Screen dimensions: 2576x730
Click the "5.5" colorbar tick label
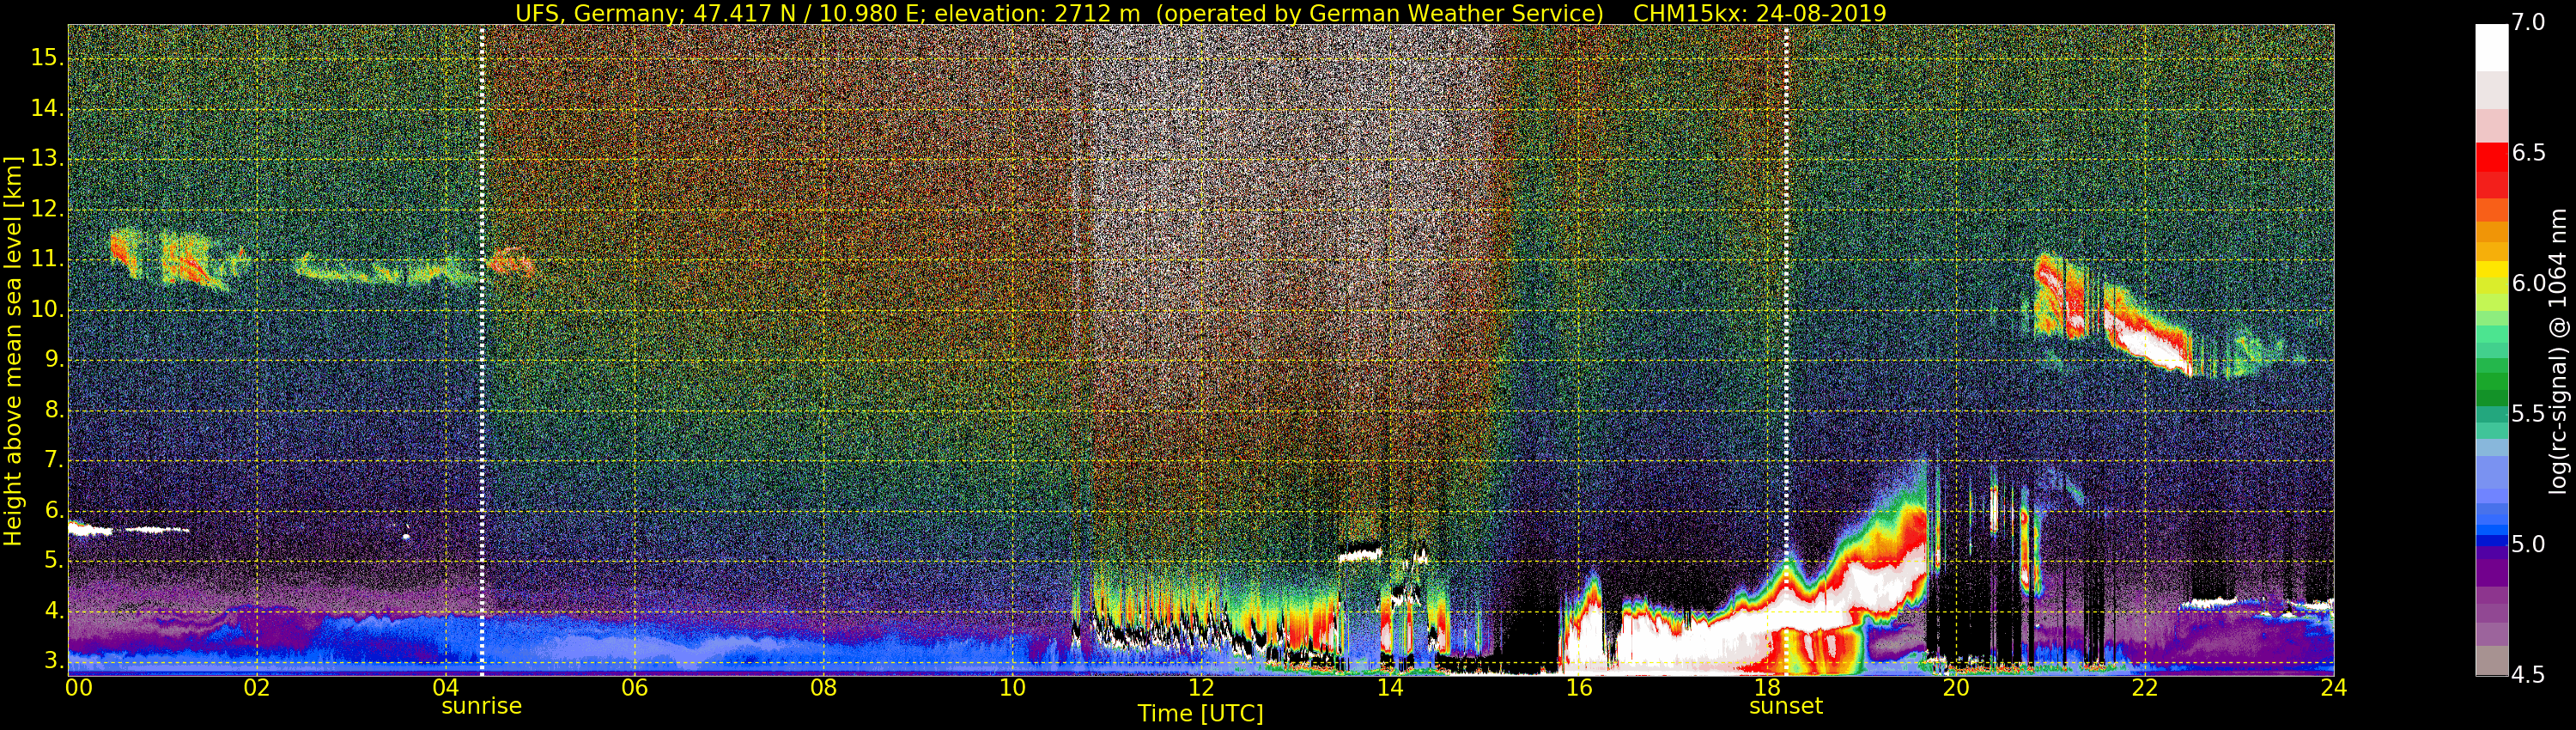coord(2528,414)
